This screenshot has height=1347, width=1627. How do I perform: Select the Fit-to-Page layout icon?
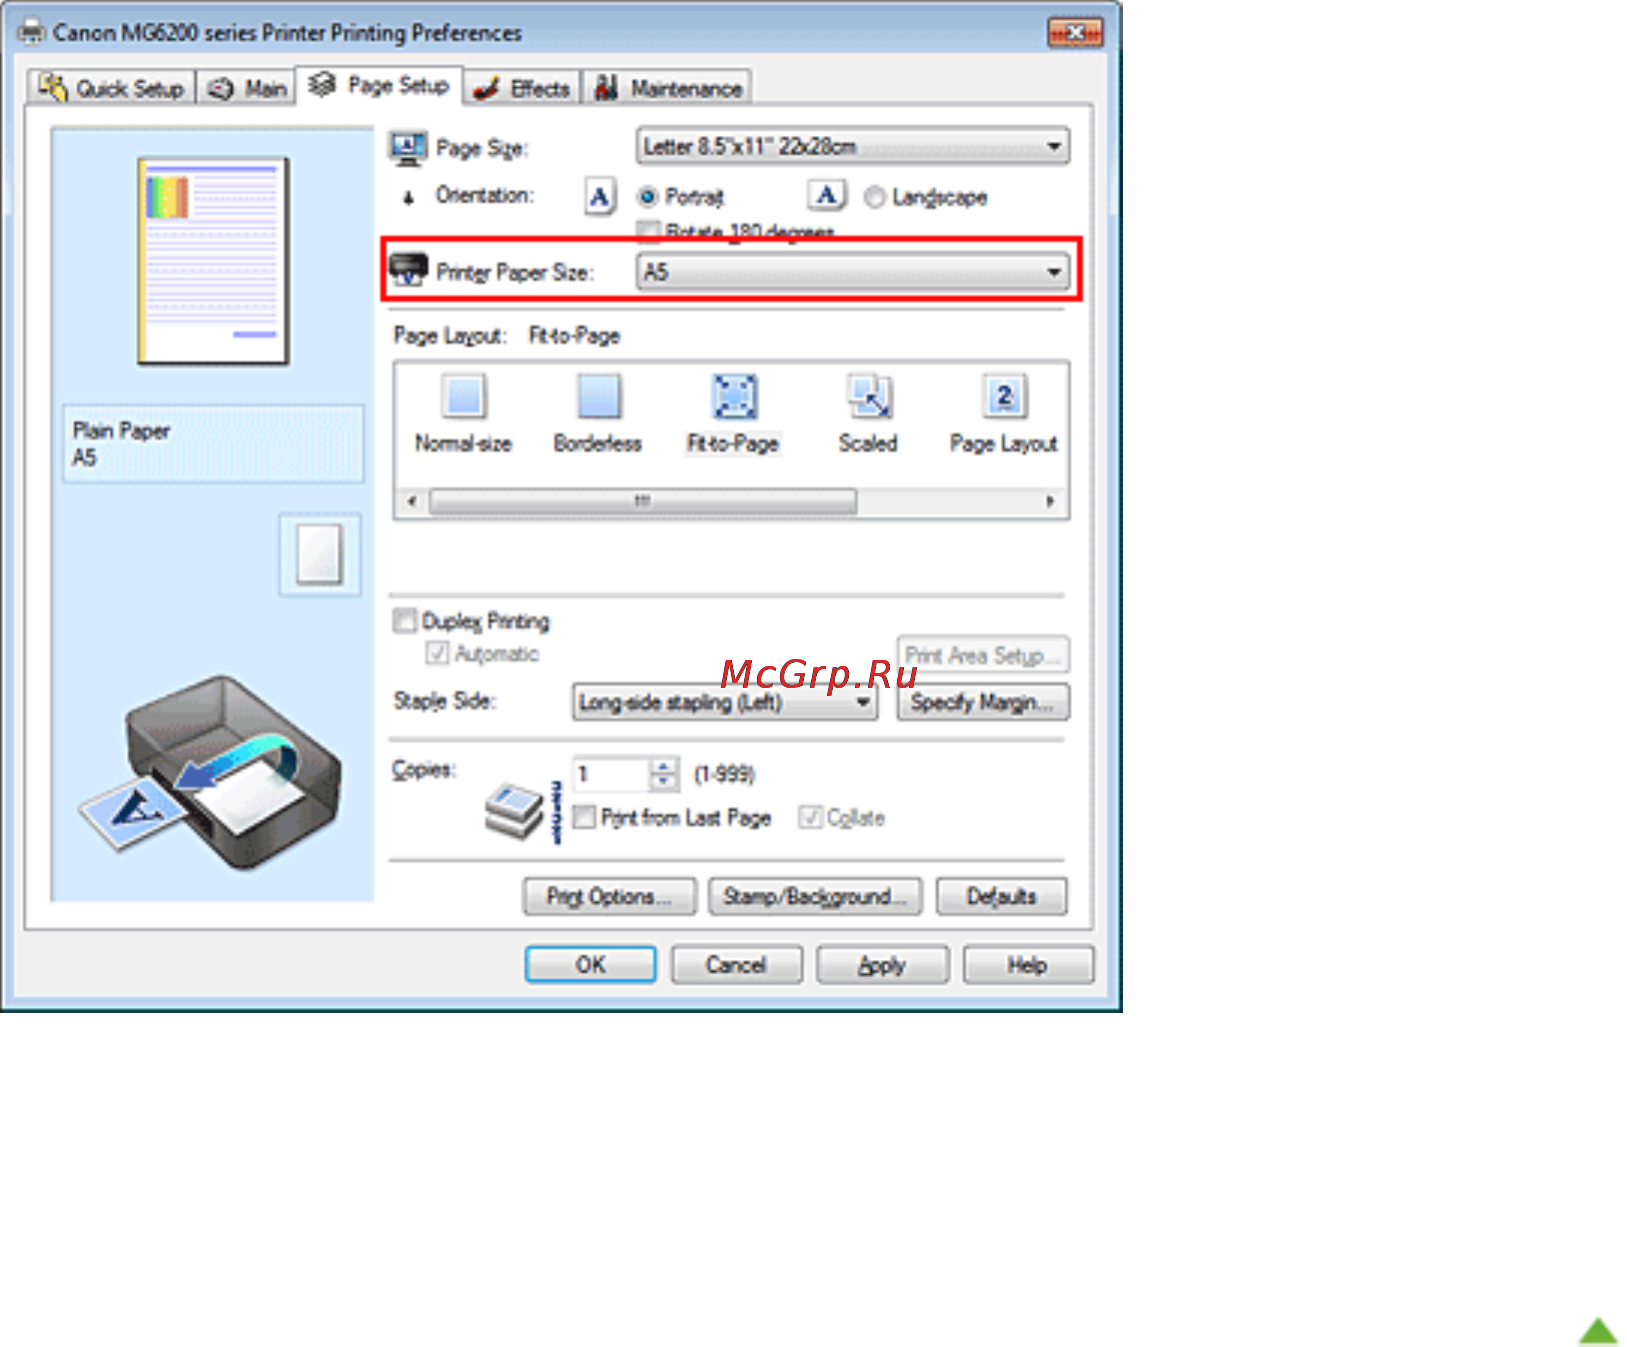click(x=734, y=396)
